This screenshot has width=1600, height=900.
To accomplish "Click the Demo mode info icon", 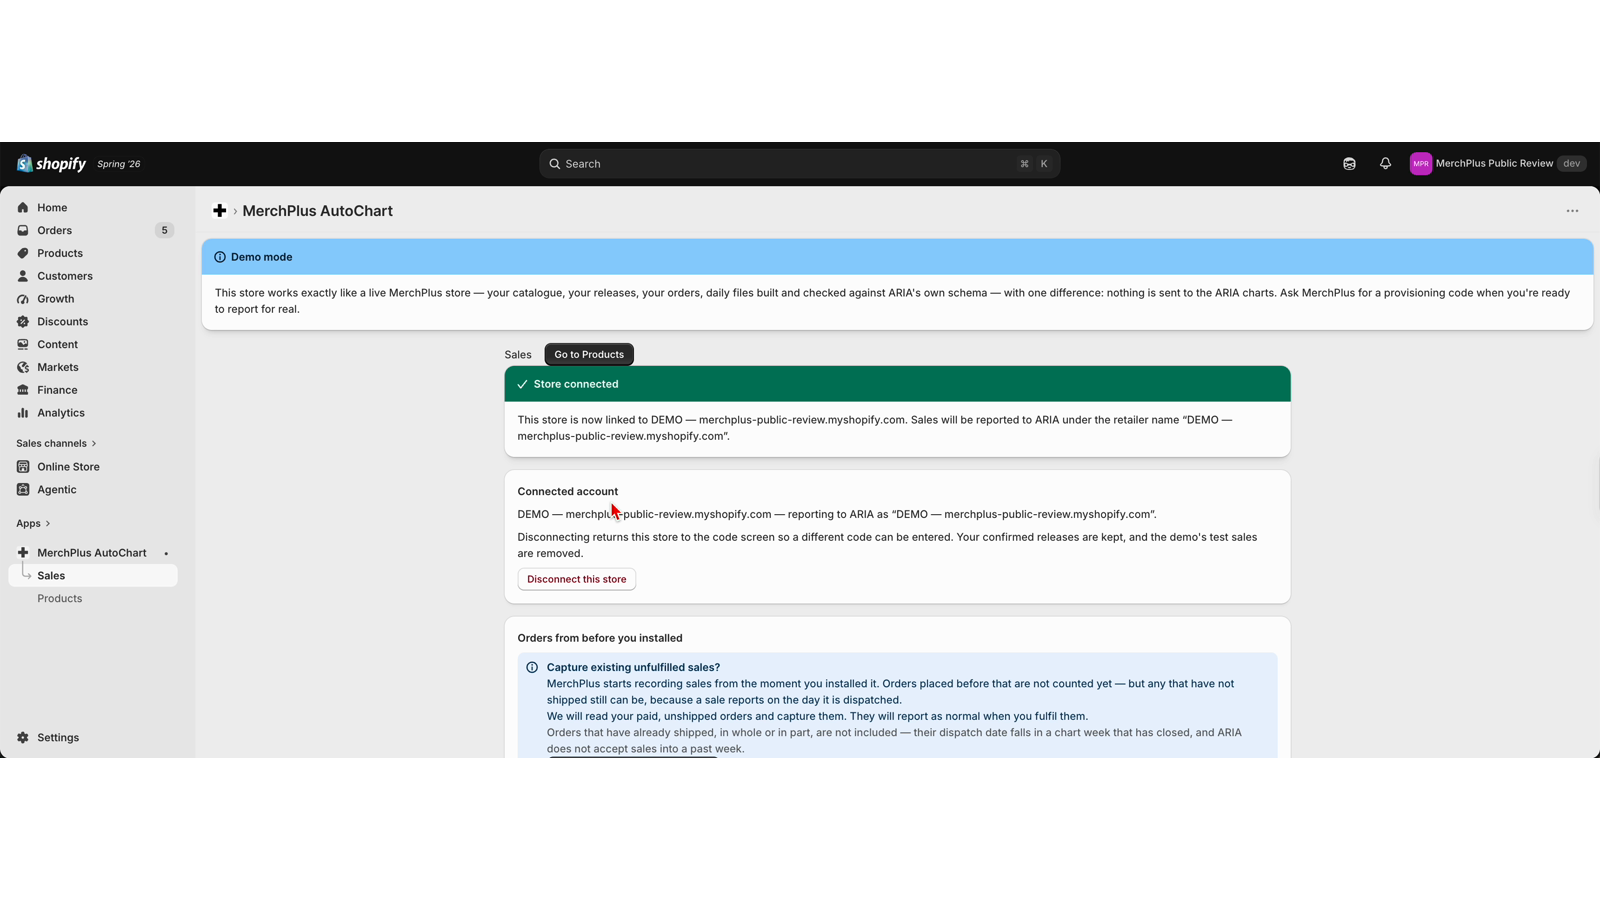I will [x=220, y=257].
